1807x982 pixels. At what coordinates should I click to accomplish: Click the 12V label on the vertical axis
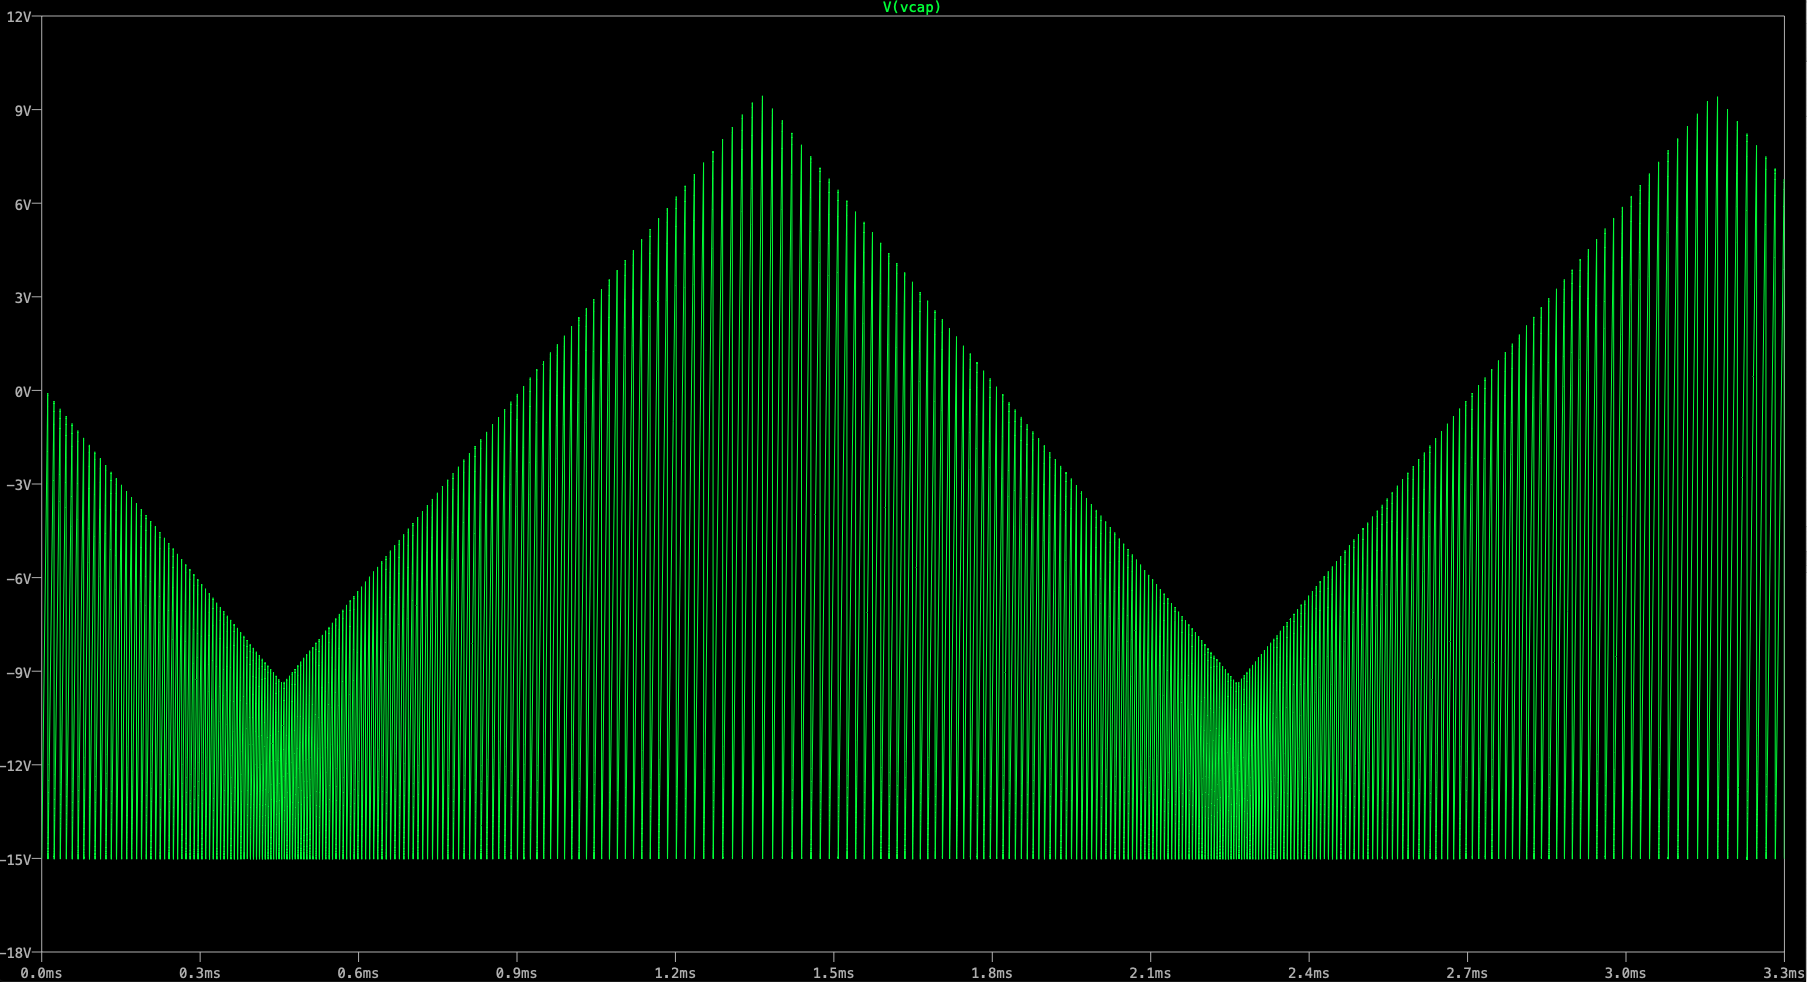click(x=18, y=17)
